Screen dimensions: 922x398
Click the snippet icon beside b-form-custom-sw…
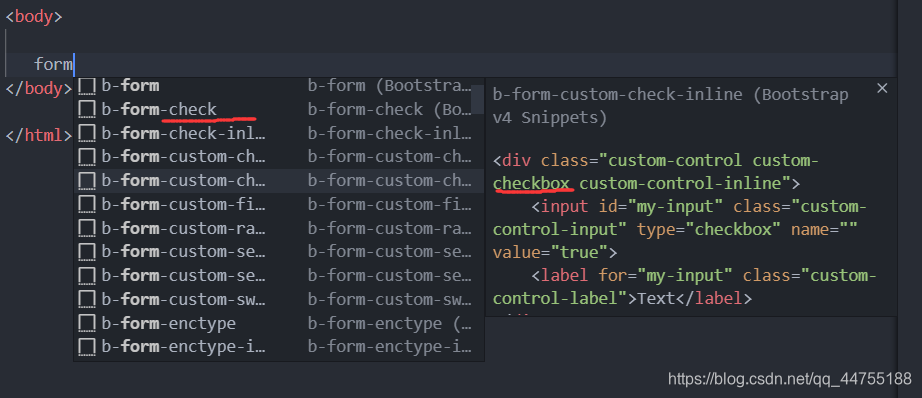87,300
